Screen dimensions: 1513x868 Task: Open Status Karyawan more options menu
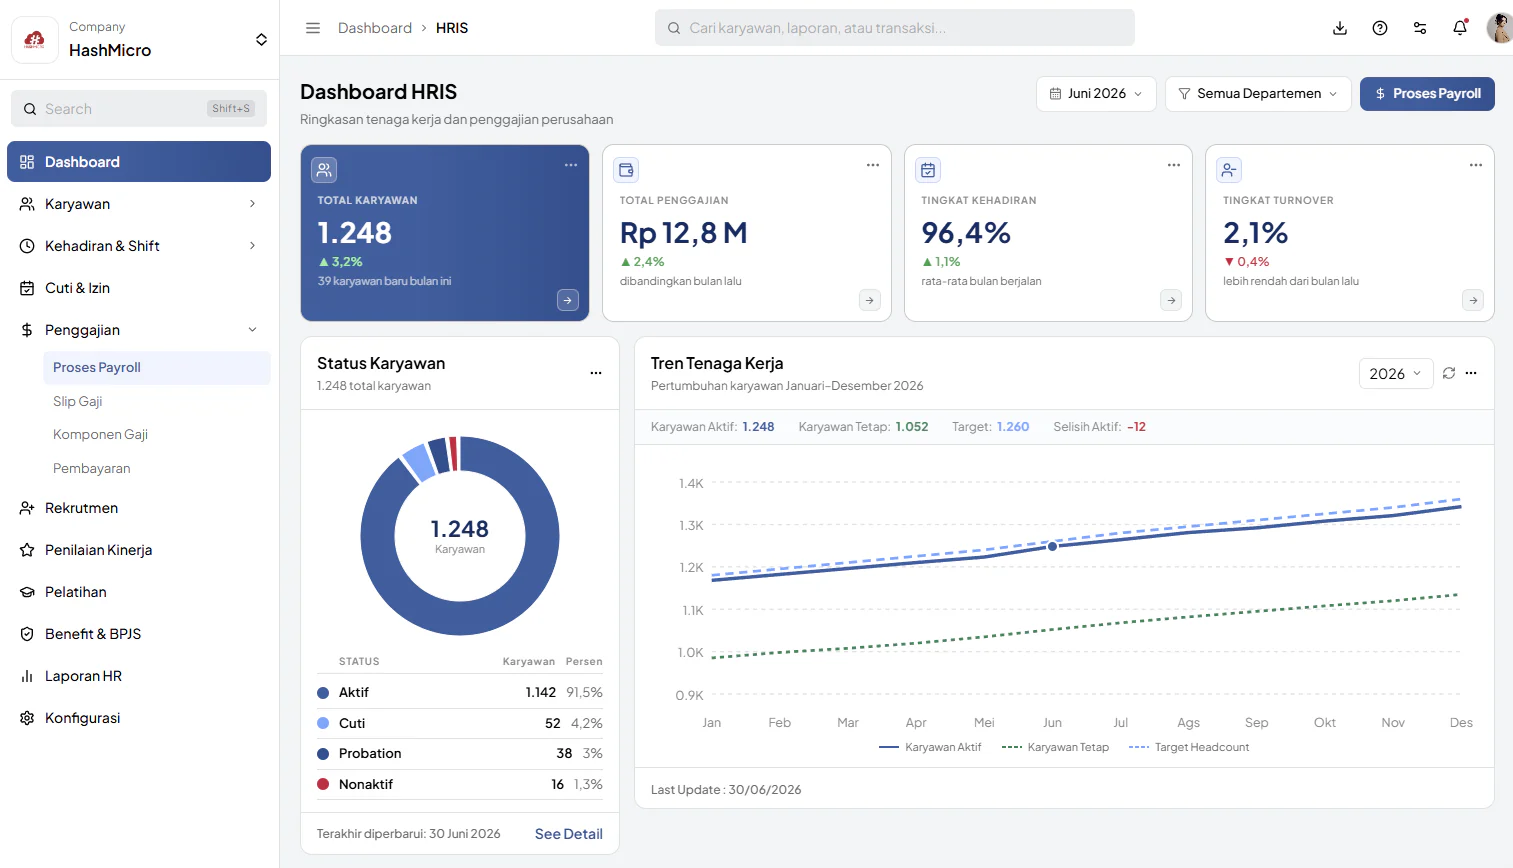click(x=596, y=373)
